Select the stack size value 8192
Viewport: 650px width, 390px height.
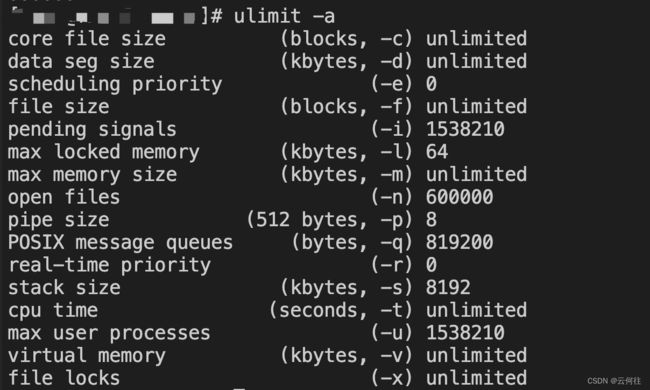pyautogui.click(x=448, y=288)
